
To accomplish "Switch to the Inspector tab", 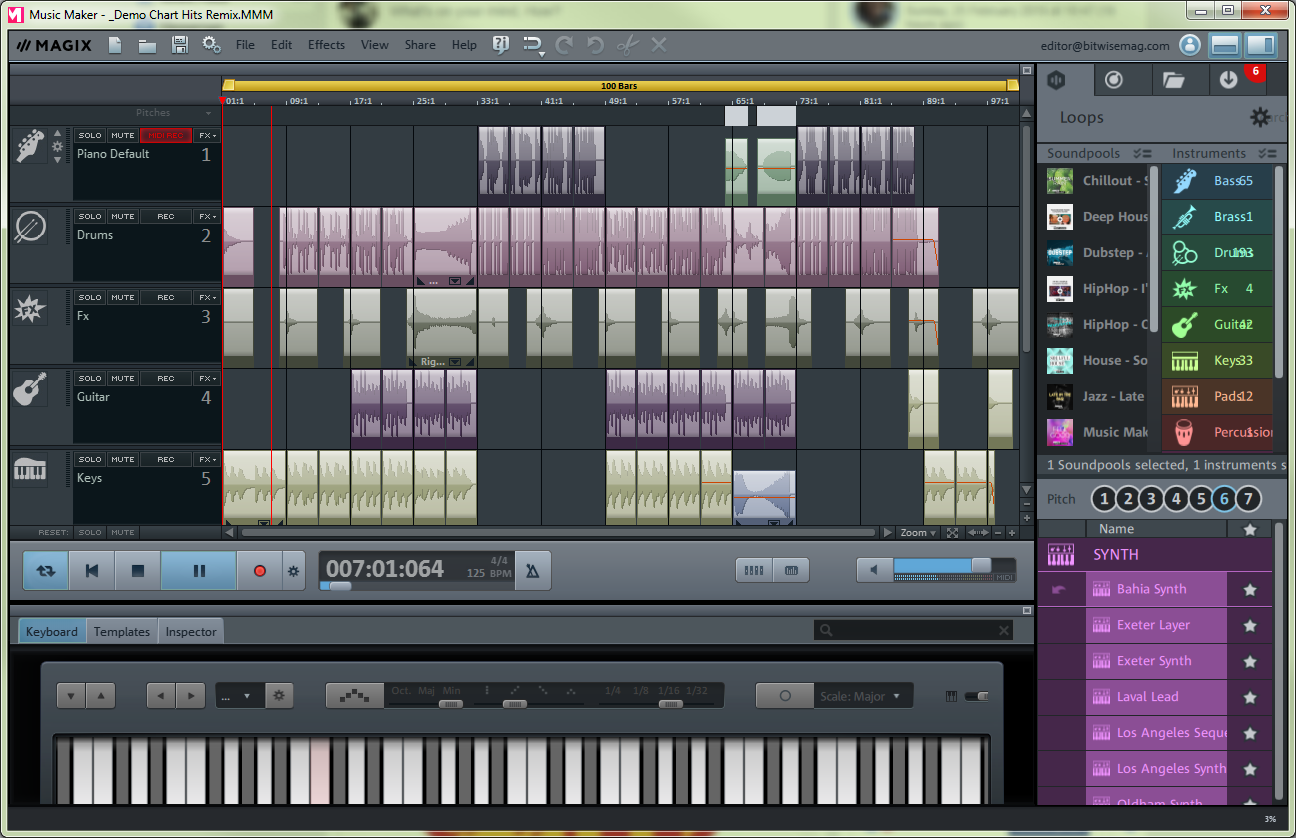I will coord(190,631).
